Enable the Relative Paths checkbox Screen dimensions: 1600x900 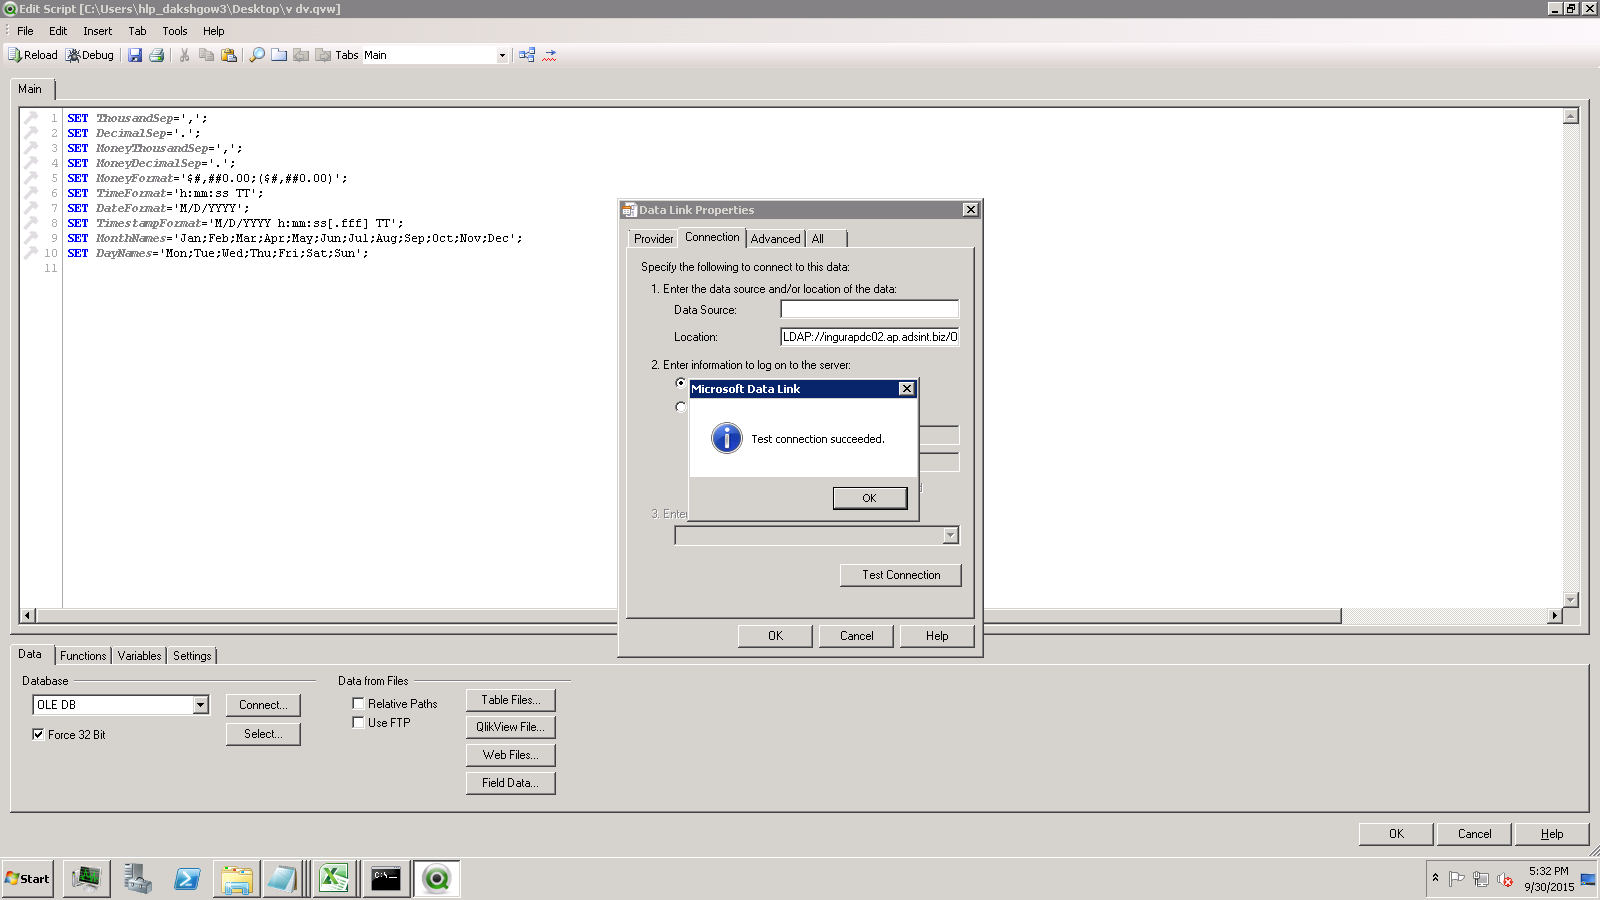tap(358, 703)
